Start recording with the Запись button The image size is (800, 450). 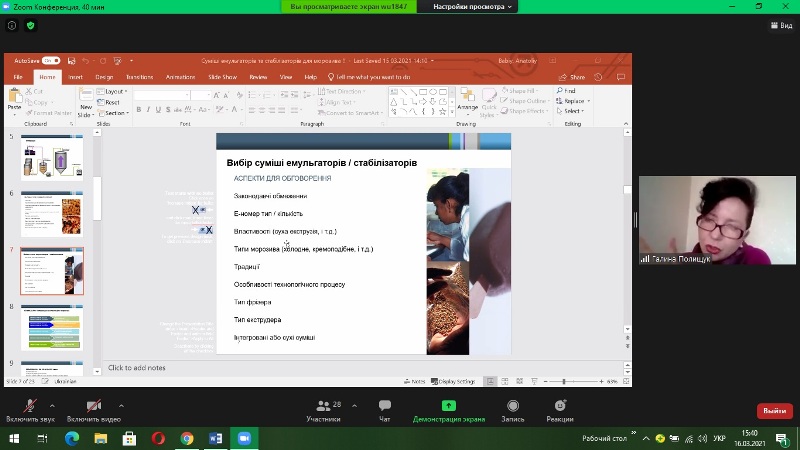tap(512, 410)
